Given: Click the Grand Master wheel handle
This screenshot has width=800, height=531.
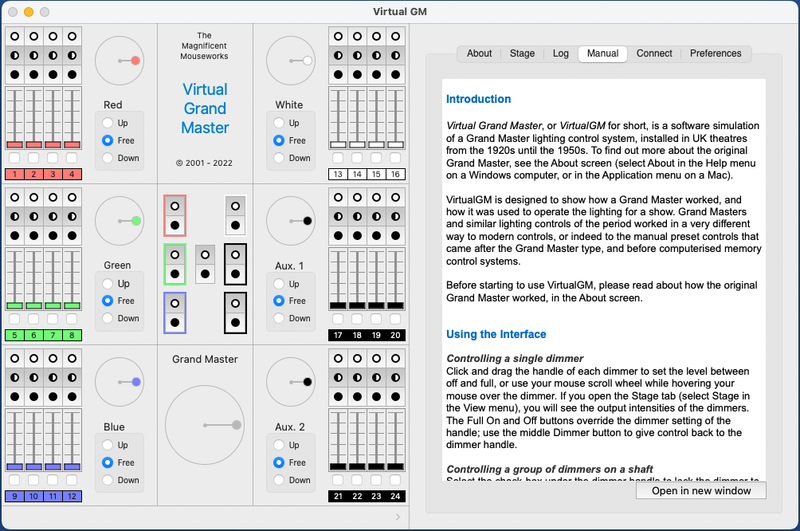Looking at the screenshot, I should (236, 425).
